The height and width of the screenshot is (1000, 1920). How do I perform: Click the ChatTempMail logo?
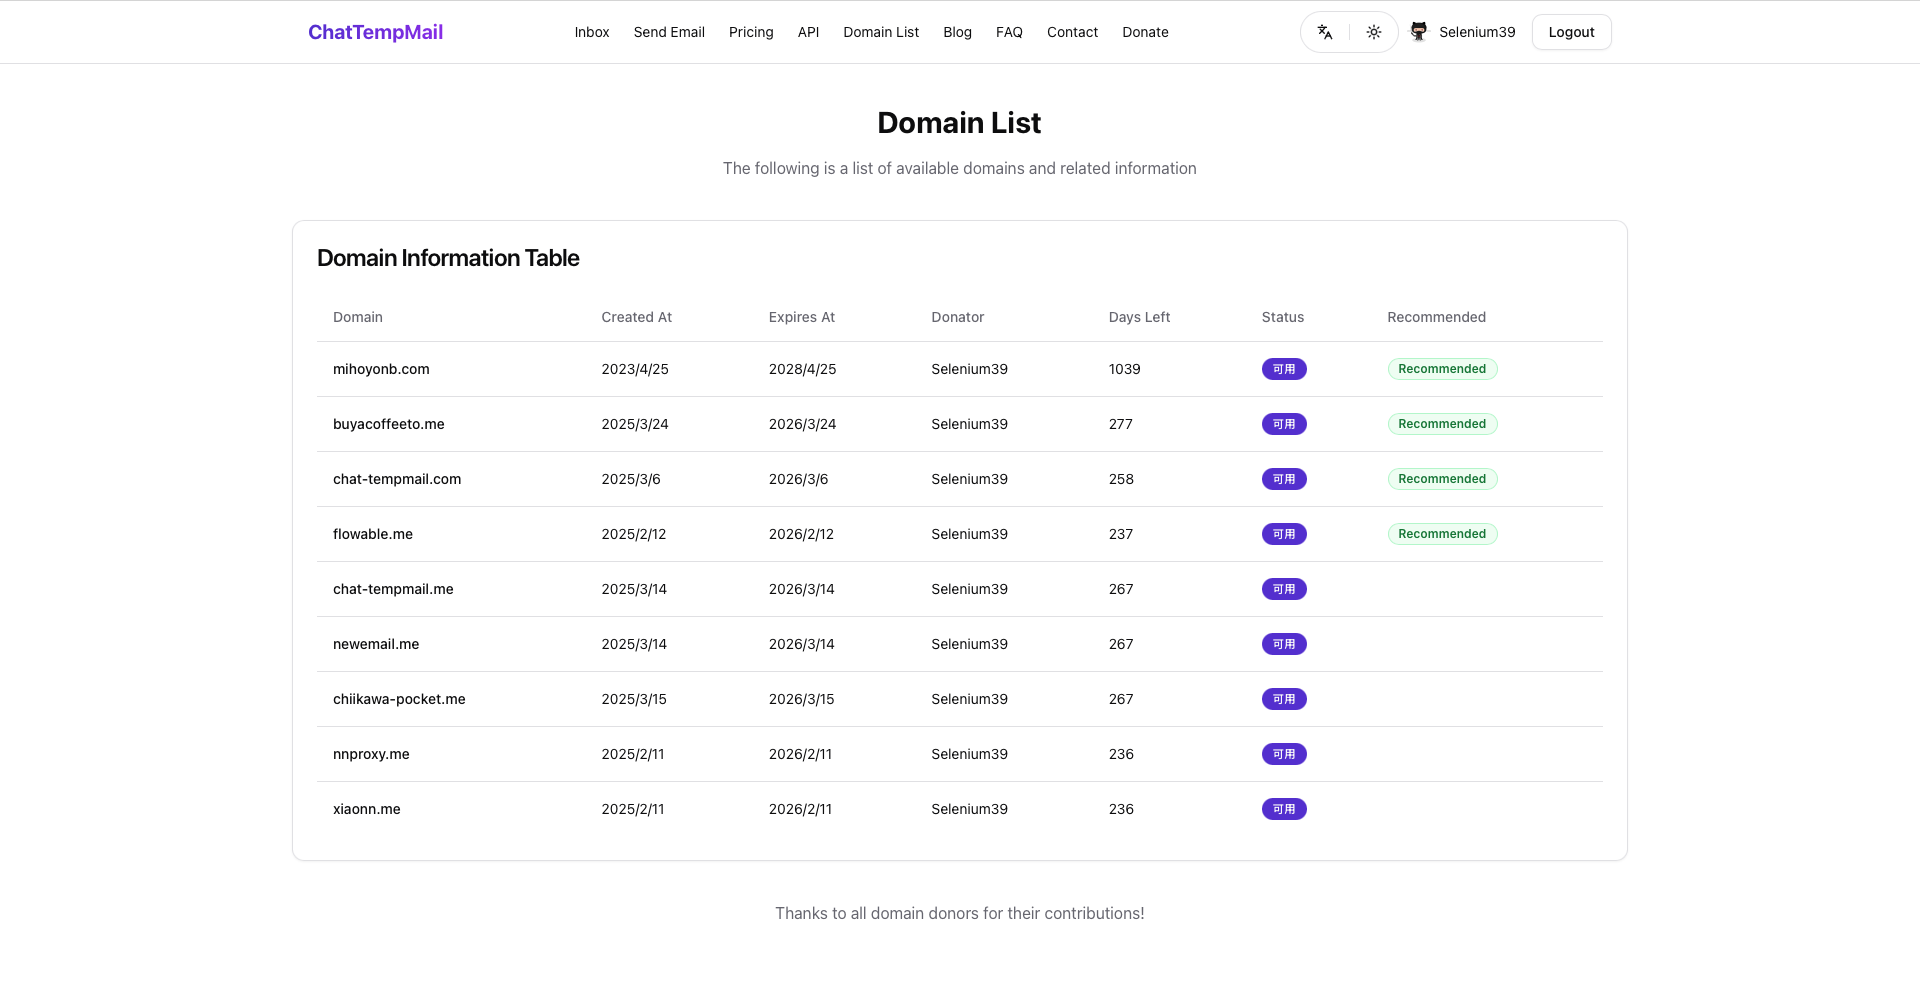click(x=375, y=32)
